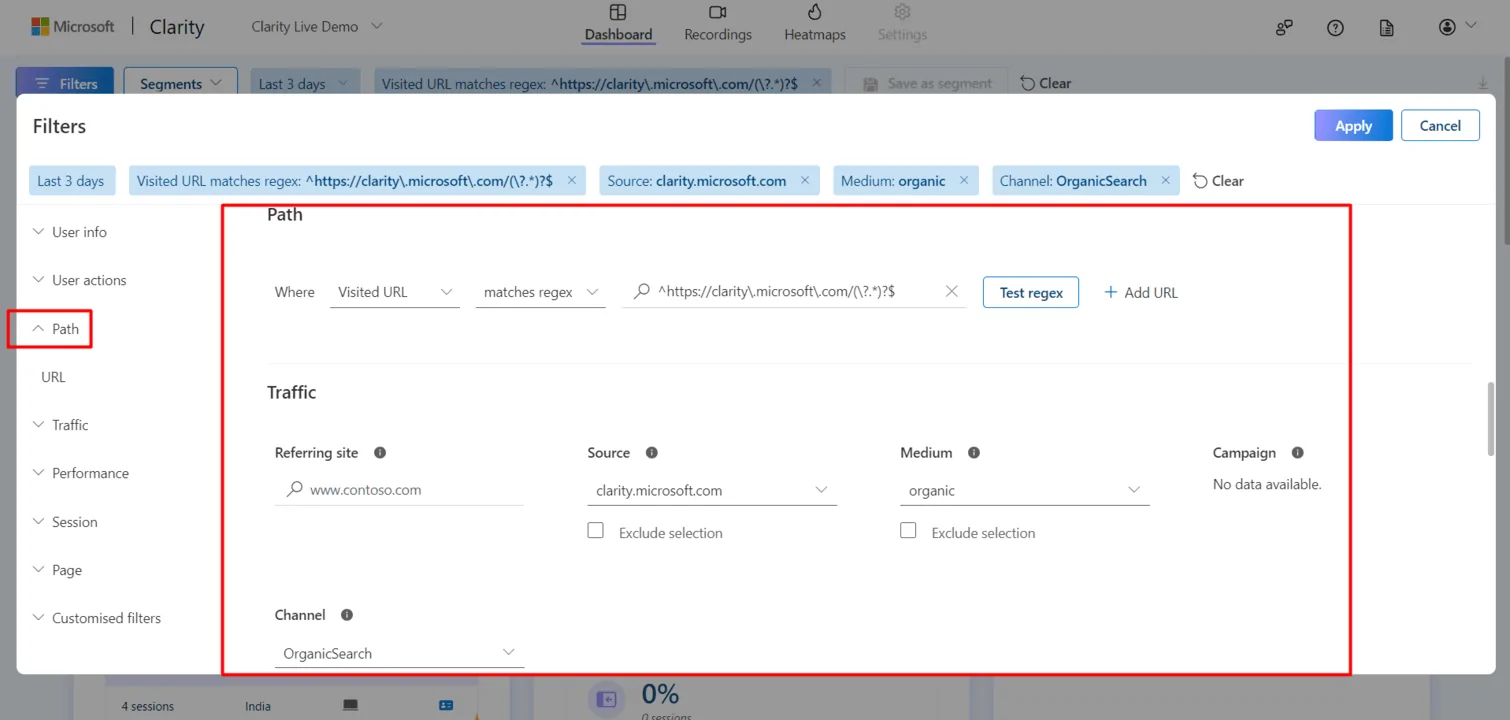This screenshot has width=1510, height=720.
Task: Open the Heatmaps tab
Action: [814, 23]
